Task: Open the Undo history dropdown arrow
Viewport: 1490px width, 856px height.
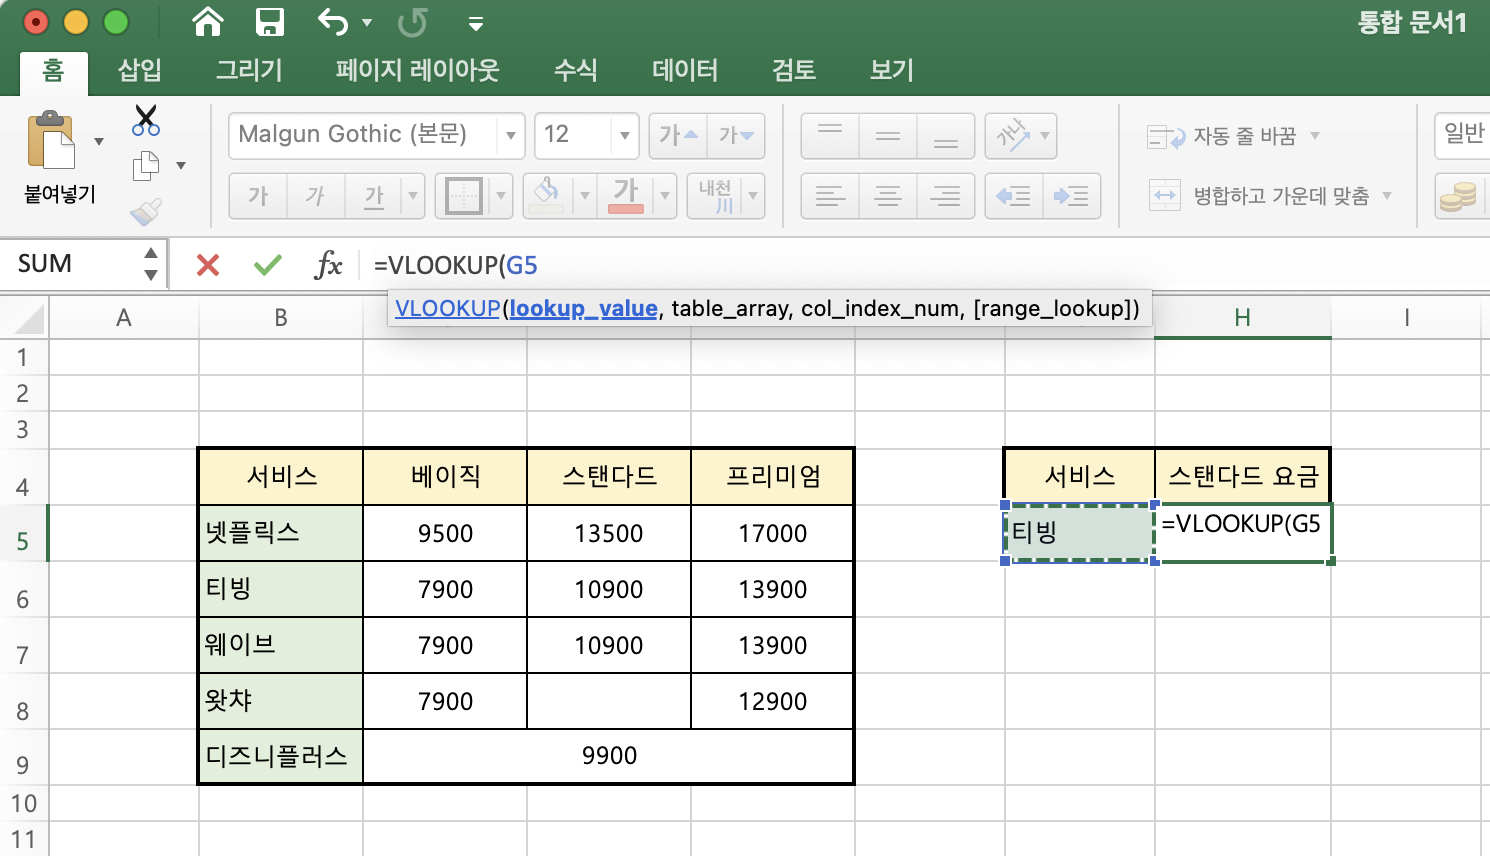Action: click(367, 22)
